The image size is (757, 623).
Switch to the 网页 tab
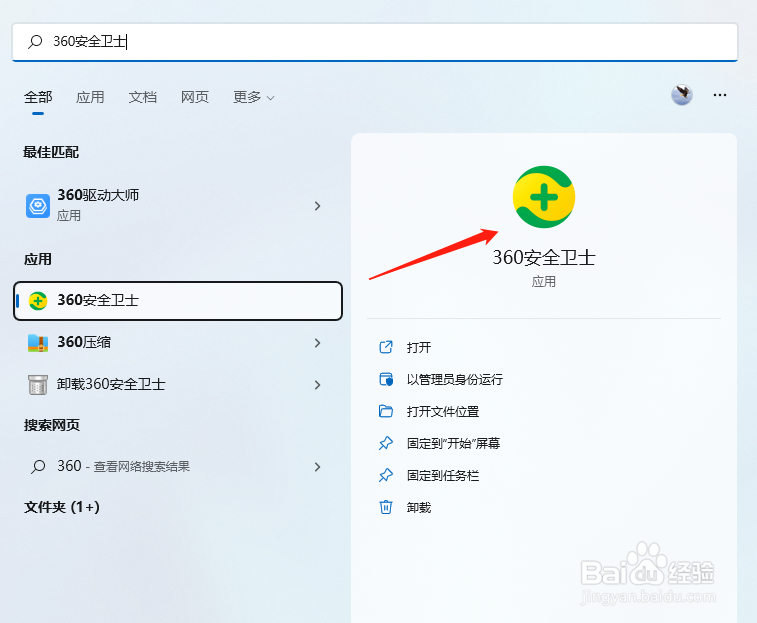(x=195, y=97)
